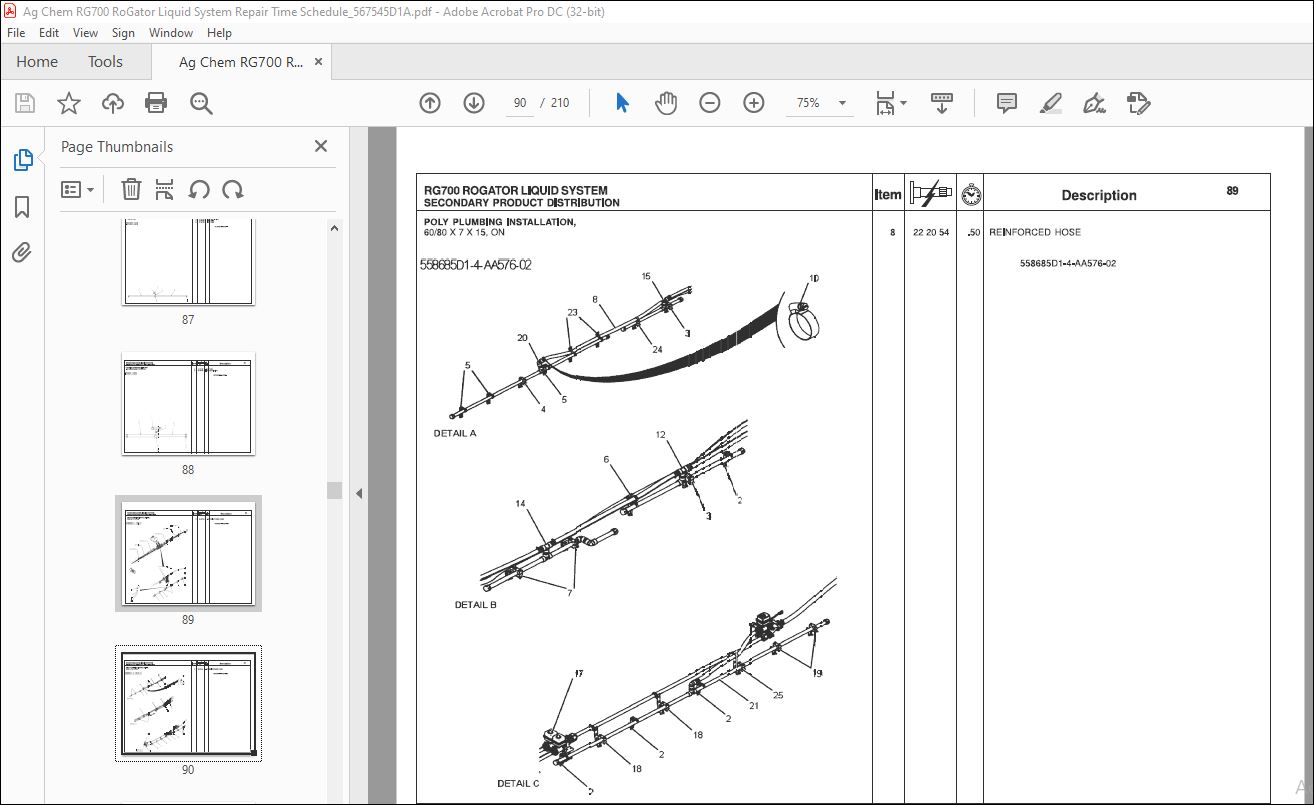The width and height of the screenshot is (1314, 805).
Task: Activate the Selection arrow tool
Action: pos(622,103)
